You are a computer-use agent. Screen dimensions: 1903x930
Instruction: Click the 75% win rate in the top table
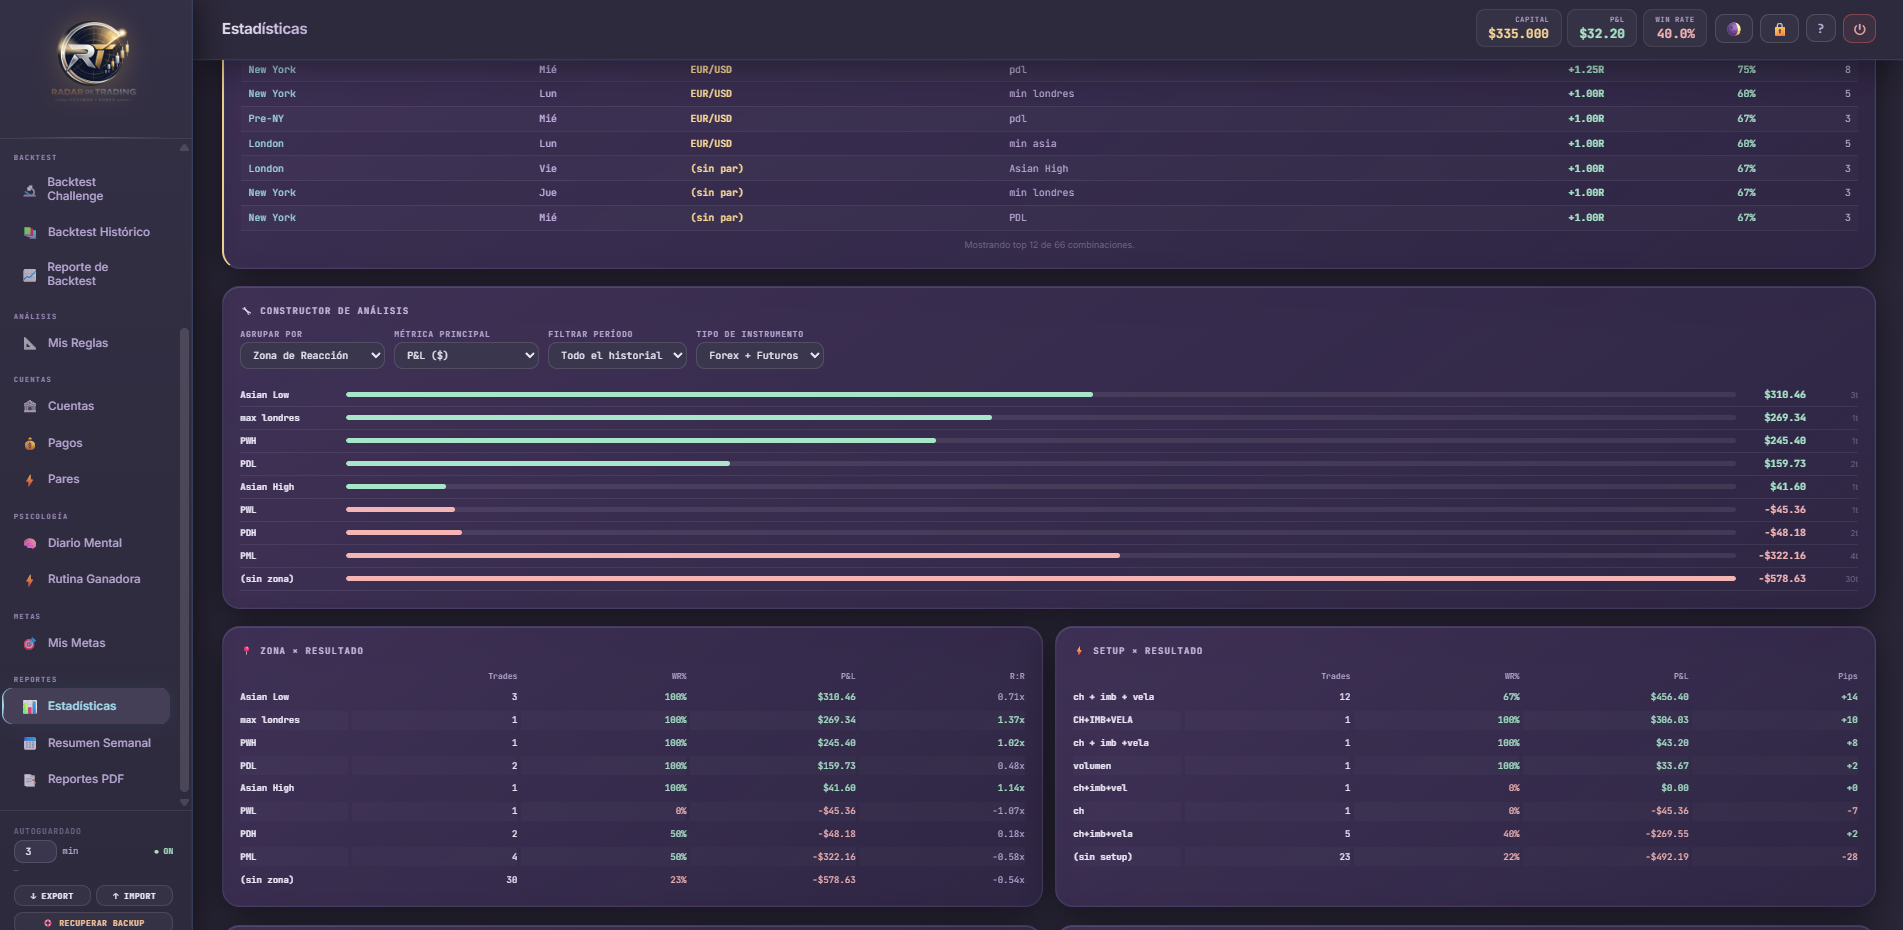point(1746,70)
